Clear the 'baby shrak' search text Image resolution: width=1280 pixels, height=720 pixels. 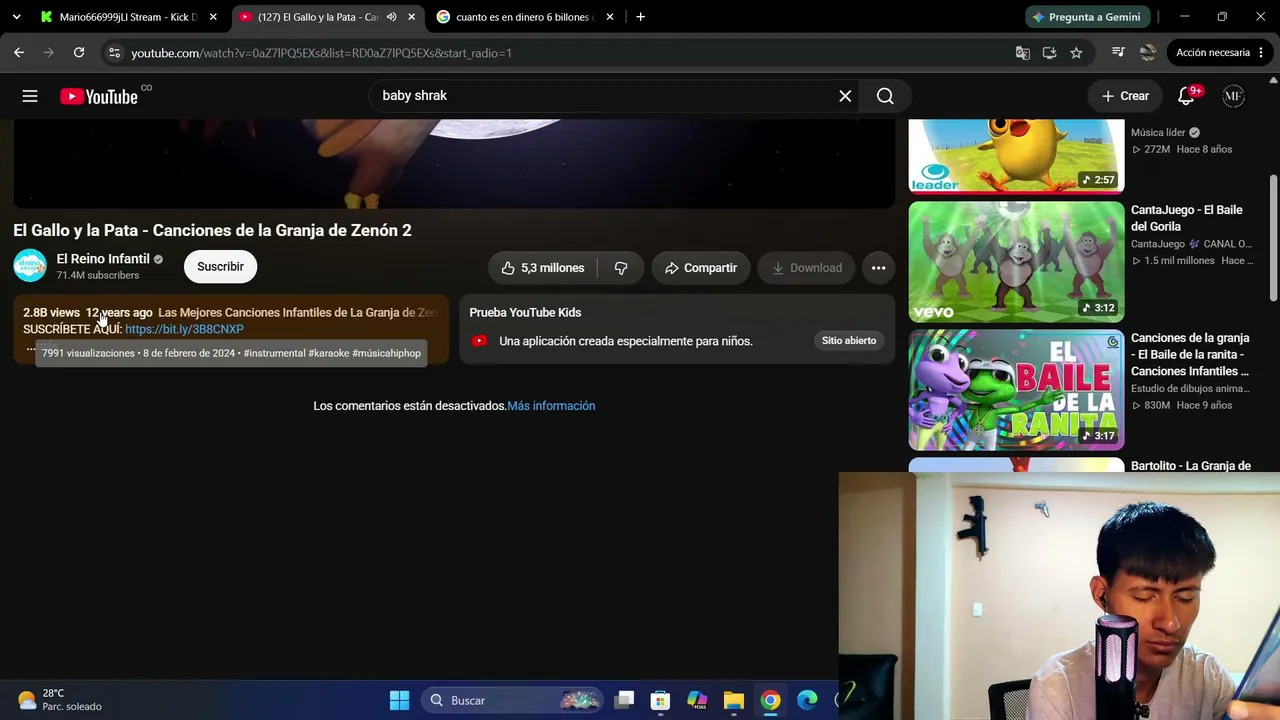pyautogui.click(x=845, y=96)
